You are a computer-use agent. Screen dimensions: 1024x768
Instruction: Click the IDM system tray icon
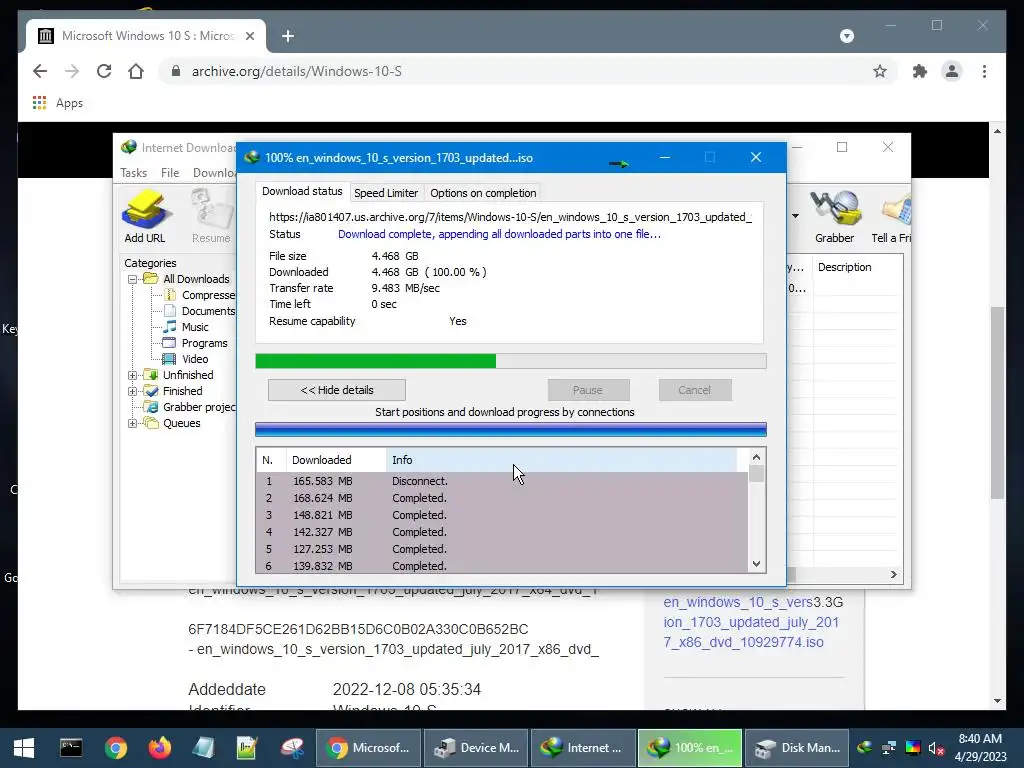[x=865, y=748]
